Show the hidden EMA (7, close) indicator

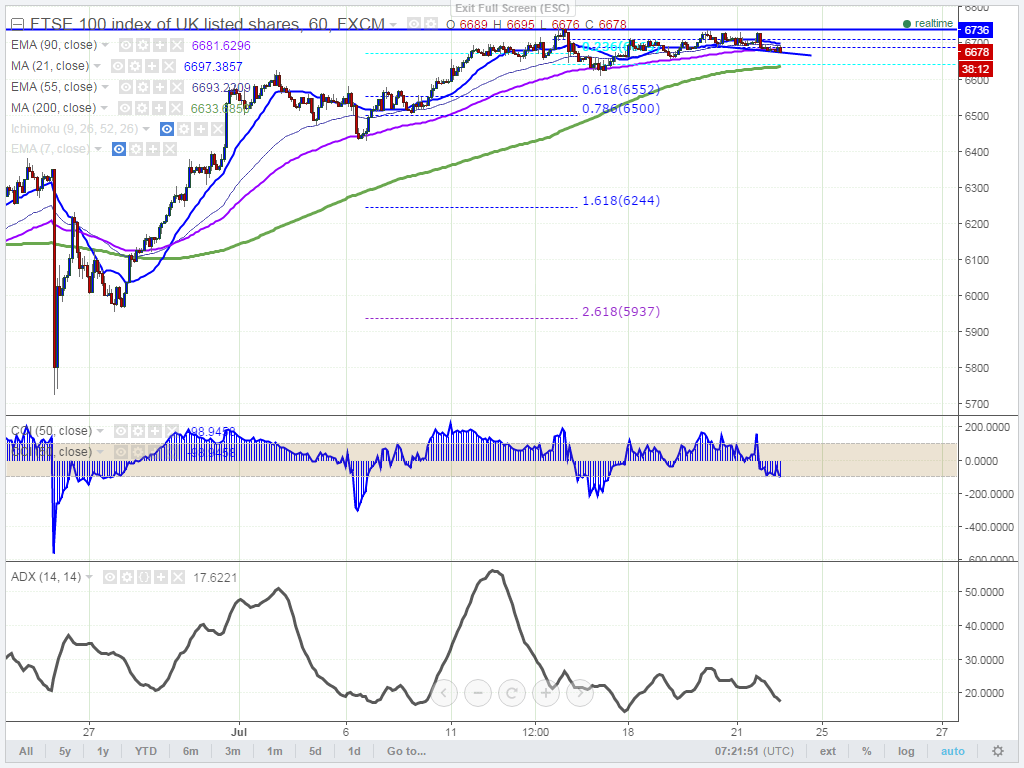pos(119,149)
